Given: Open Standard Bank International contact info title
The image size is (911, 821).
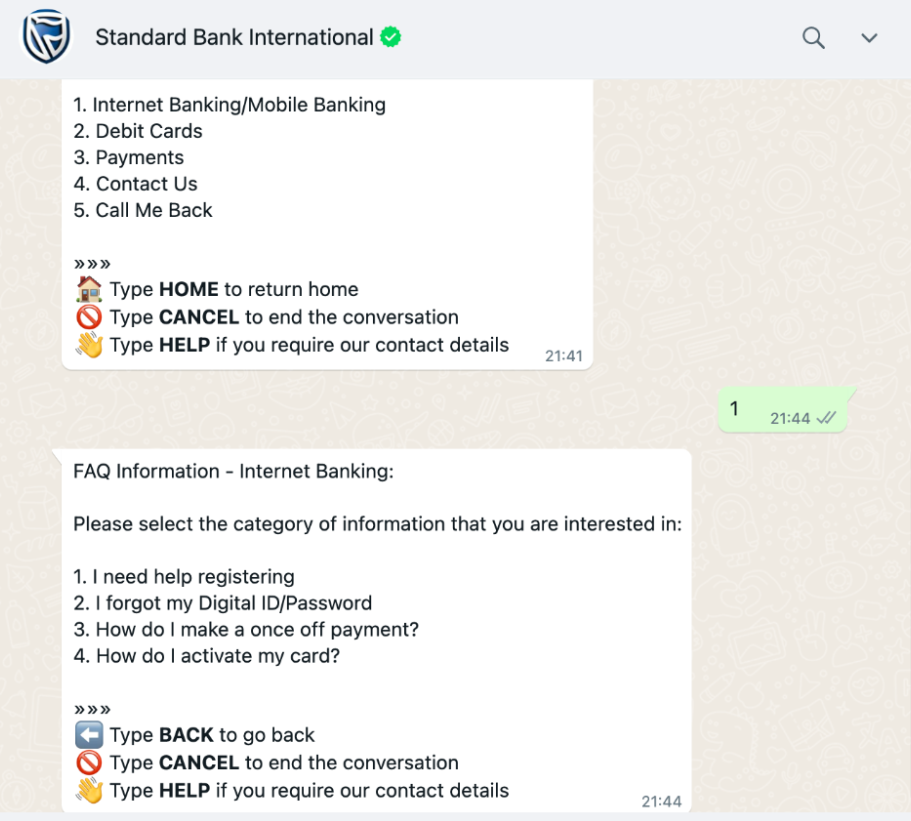Looking at the screenshot, I should coord(234,37).
